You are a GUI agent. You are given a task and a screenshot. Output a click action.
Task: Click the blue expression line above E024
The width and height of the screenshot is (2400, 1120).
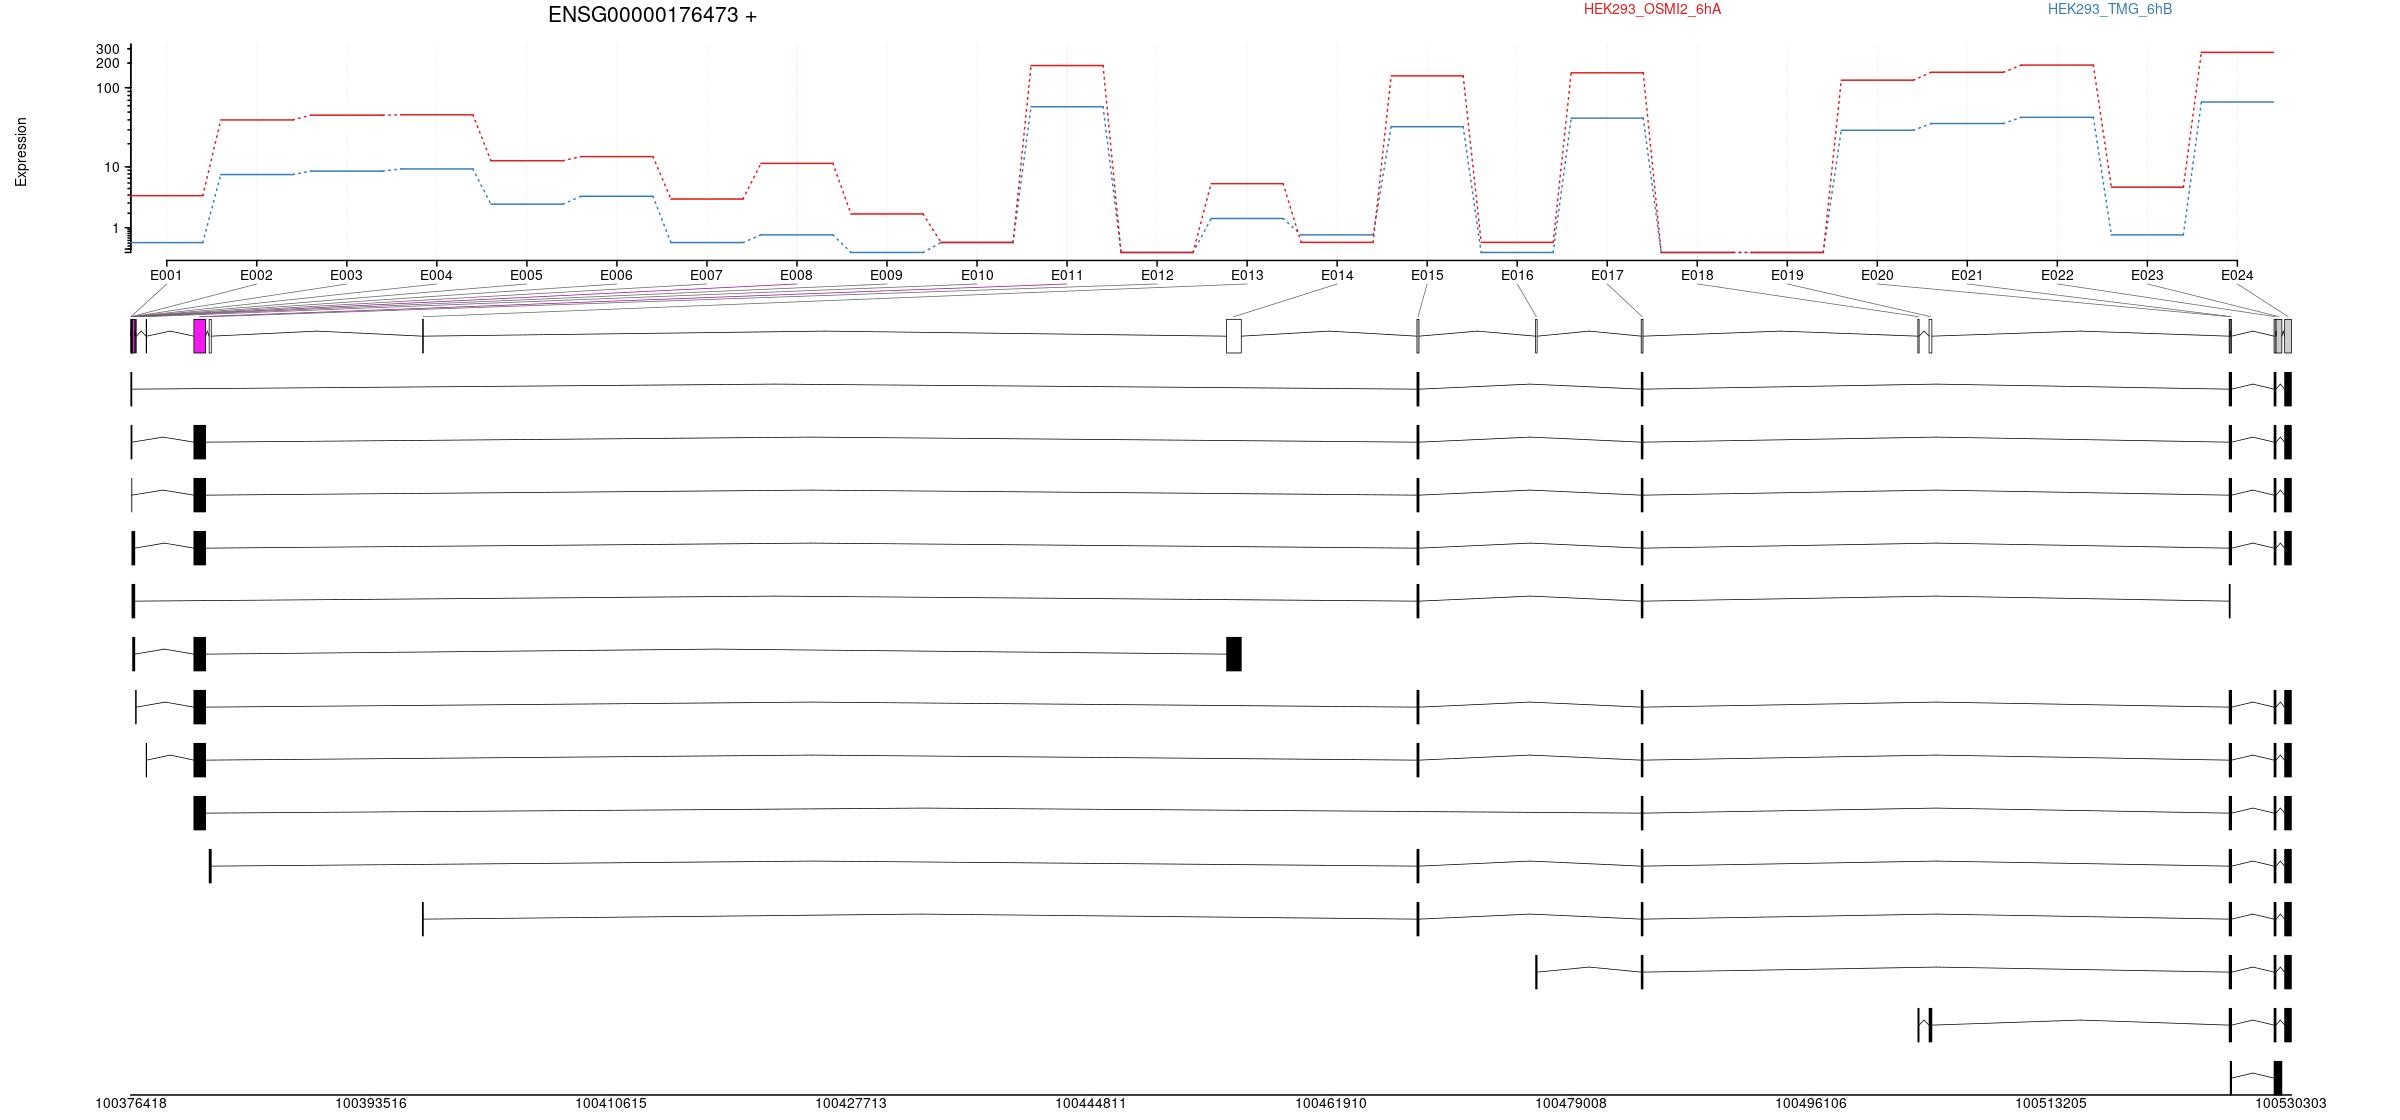(2237, 102)
